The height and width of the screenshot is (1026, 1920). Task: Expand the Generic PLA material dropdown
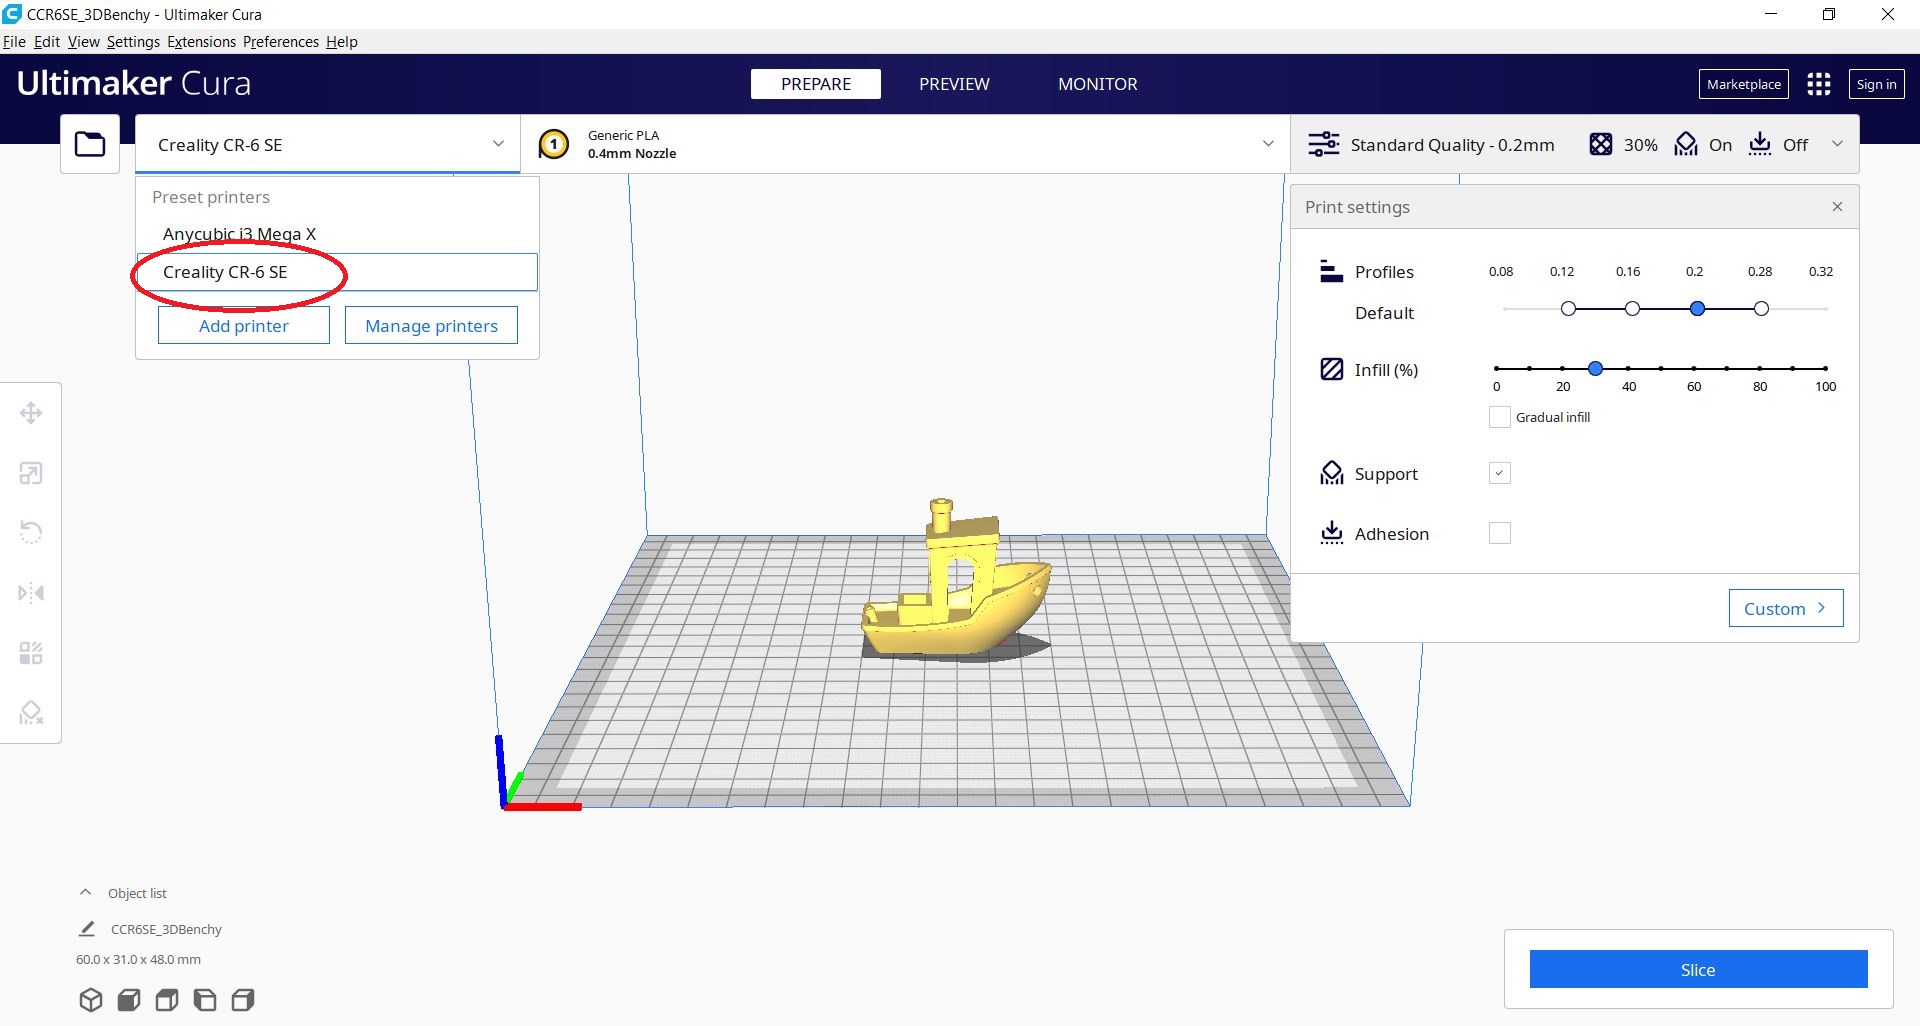click(x=1268, y=144)
